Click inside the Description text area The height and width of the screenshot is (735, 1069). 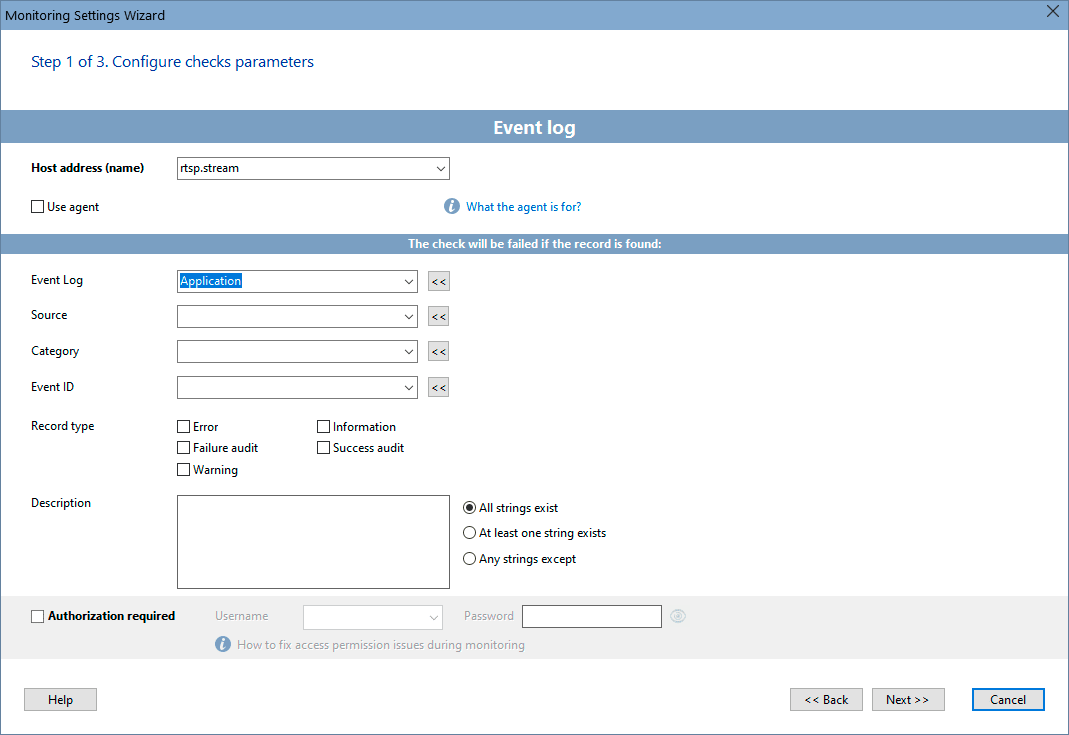tap(313, 542)
